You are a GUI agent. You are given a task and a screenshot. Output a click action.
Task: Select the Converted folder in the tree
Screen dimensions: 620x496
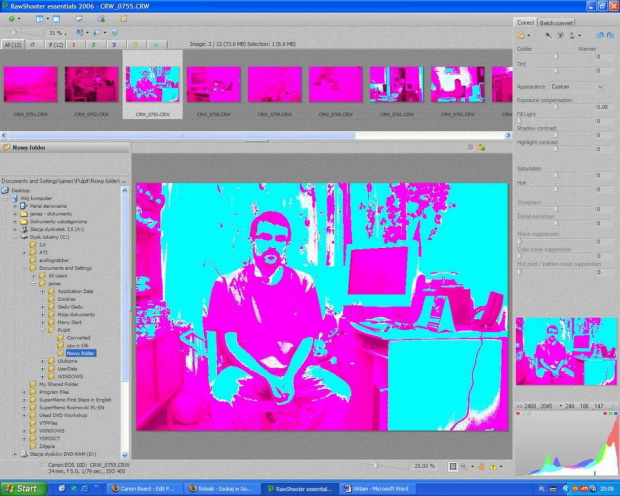point(78,338)
